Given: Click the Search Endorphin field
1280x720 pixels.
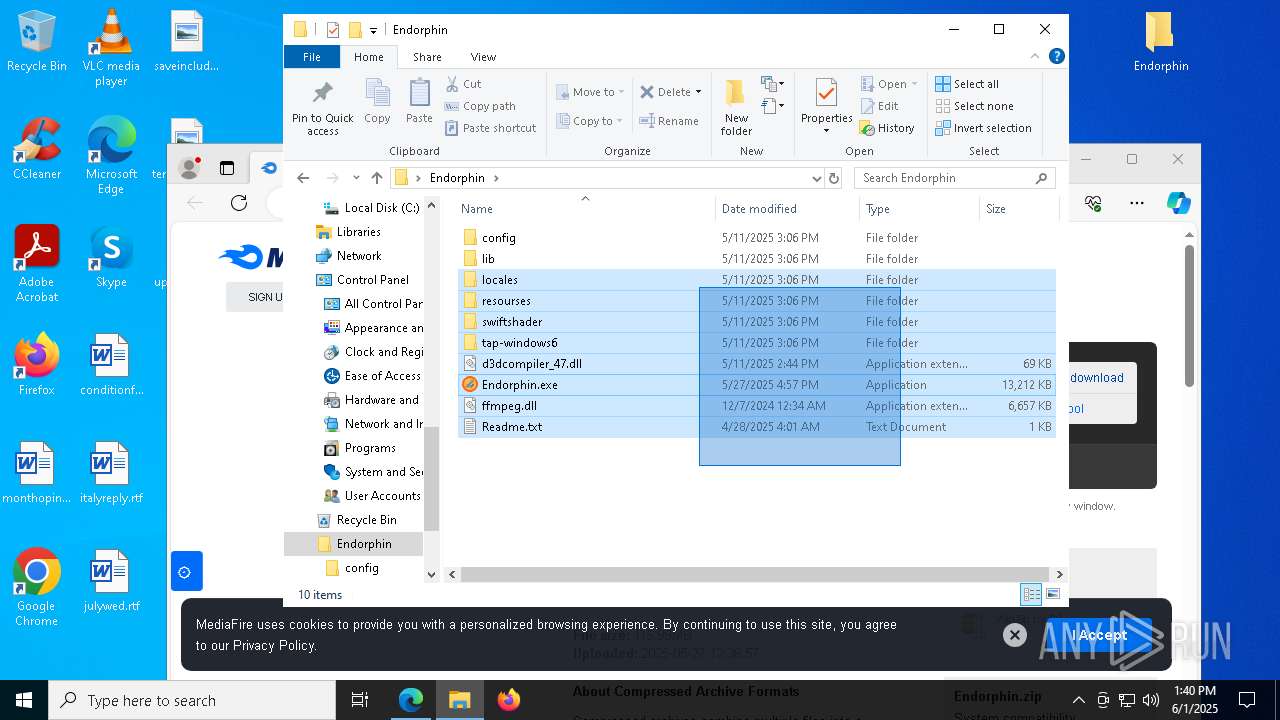Looking at the screenshot, I should coord(955,178).
